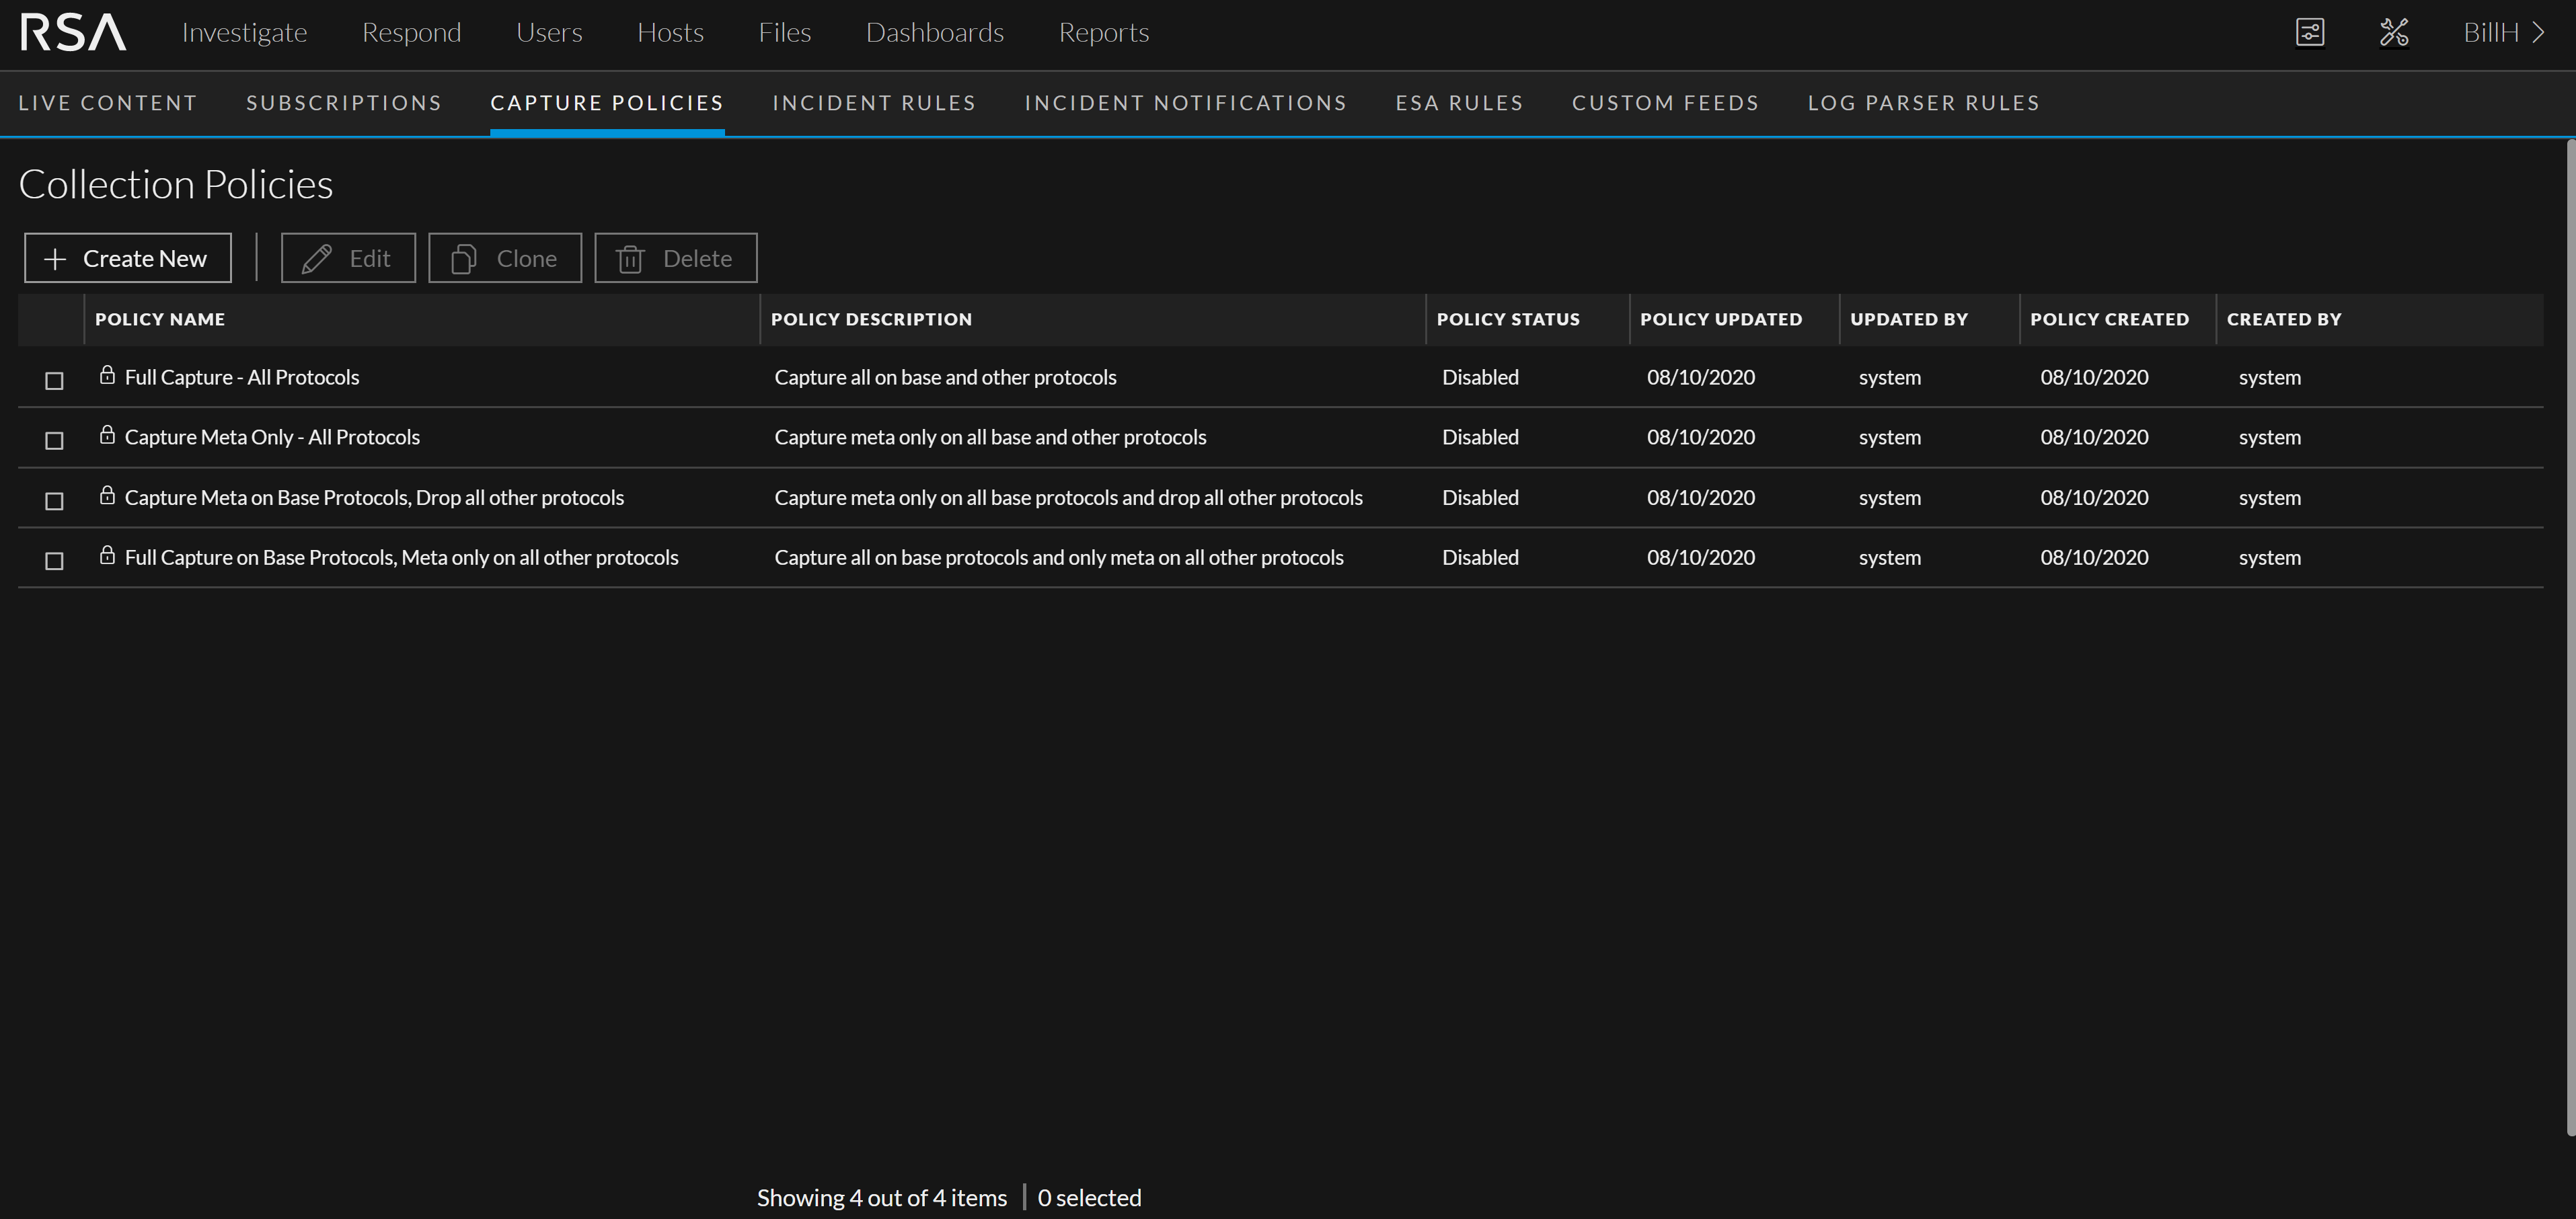Viewport: 2576px width, 1219px height.
Task: Open the Investigate menu
Action: pyautogui.click(x=244, y=32)
